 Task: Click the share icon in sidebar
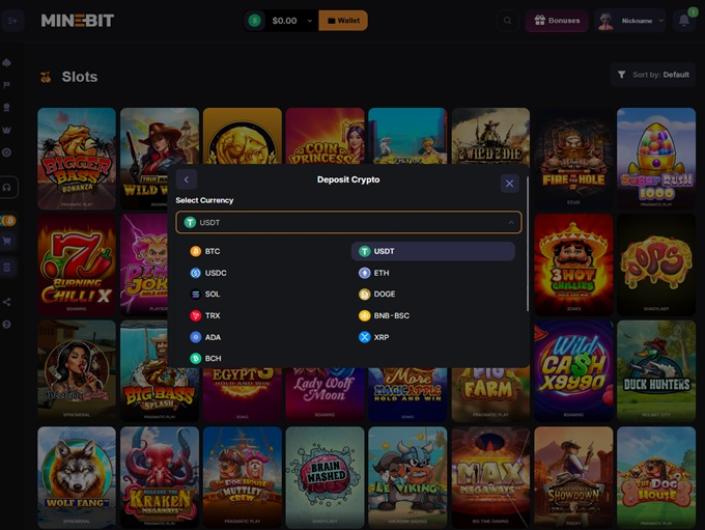(x=8, y=302)
